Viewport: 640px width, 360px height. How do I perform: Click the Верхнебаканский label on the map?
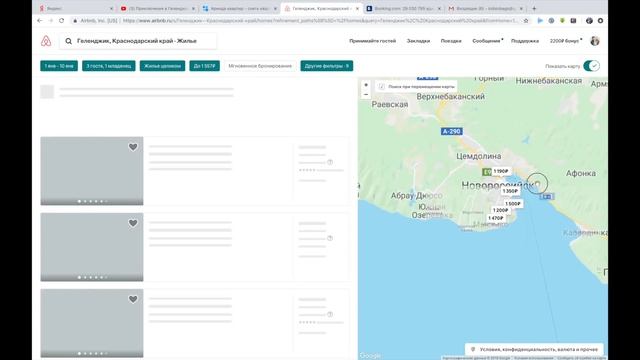[451, 97]
